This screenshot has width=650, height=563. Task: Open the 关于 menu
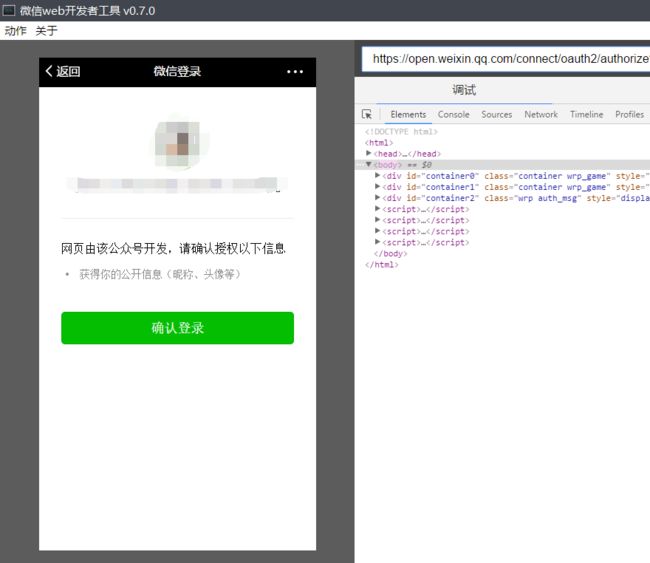(46, 31)
